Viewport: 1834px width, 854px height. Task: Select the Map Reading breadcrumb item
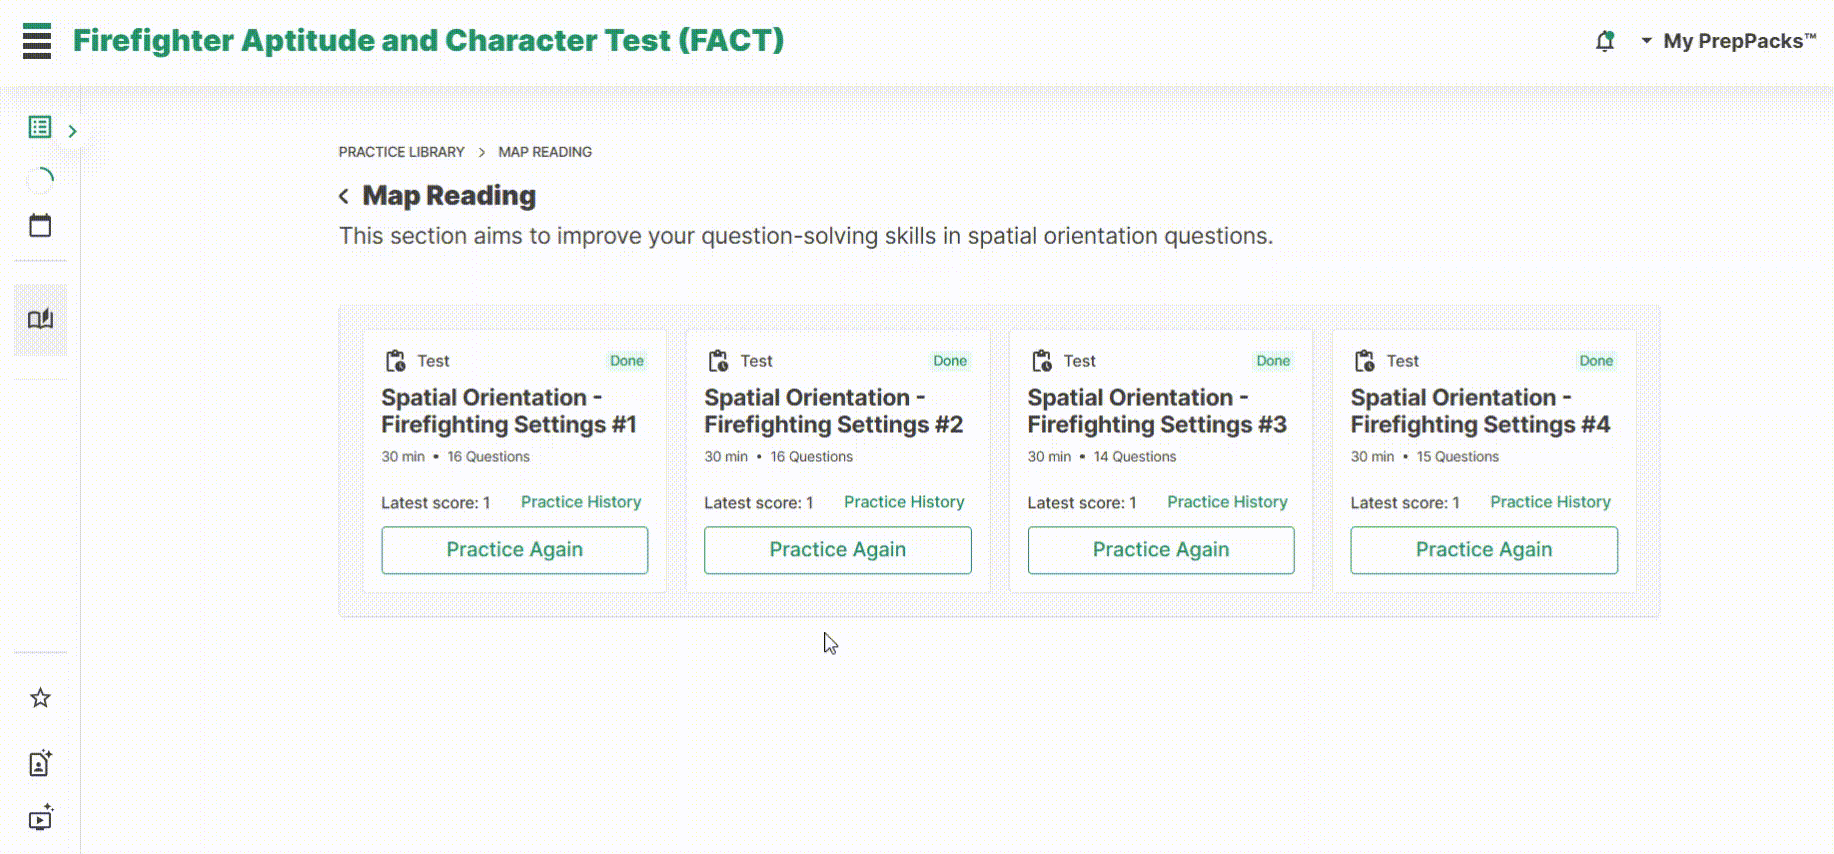(545, 152)
